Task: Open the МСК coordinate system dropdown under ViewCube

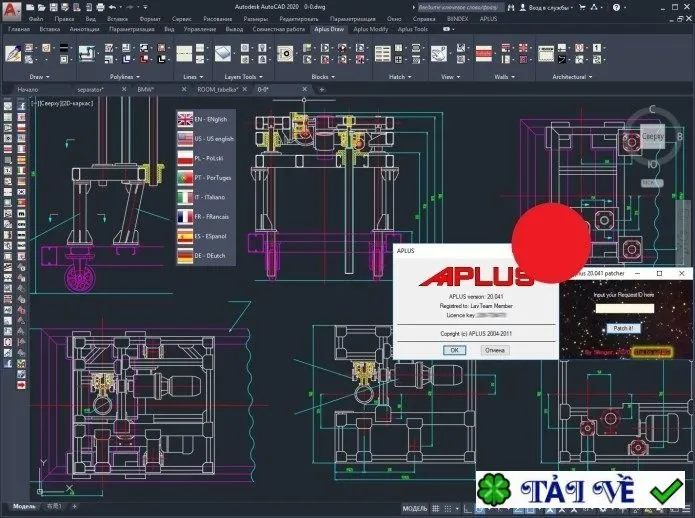Action: click(x=652, y=183)
